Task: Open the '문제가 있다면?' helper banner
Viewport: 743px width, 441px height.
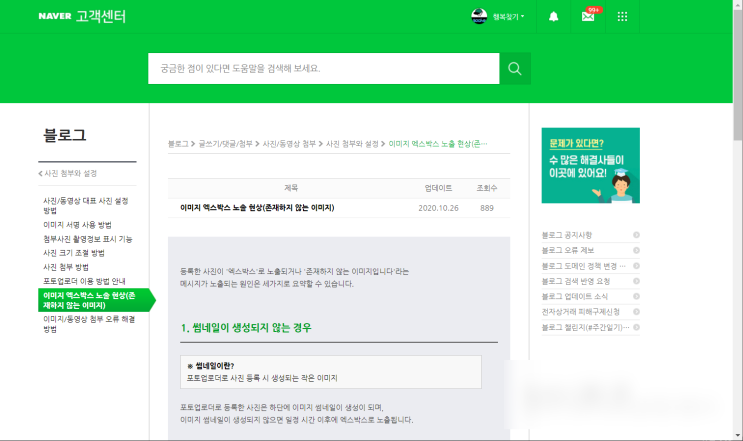Action: coord(590,165)
